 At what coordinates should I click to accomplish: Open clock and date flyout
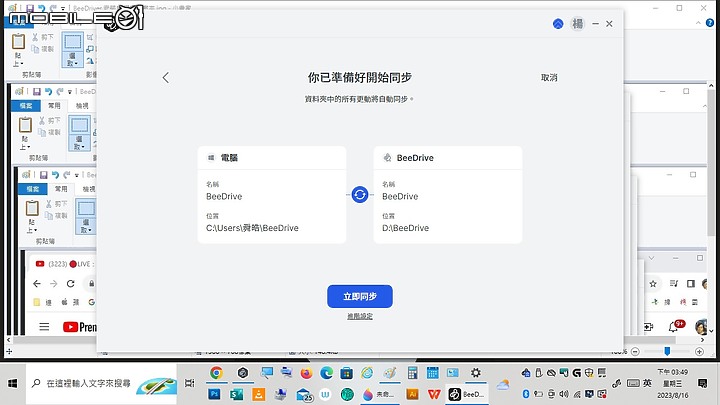tap(673, 383)
